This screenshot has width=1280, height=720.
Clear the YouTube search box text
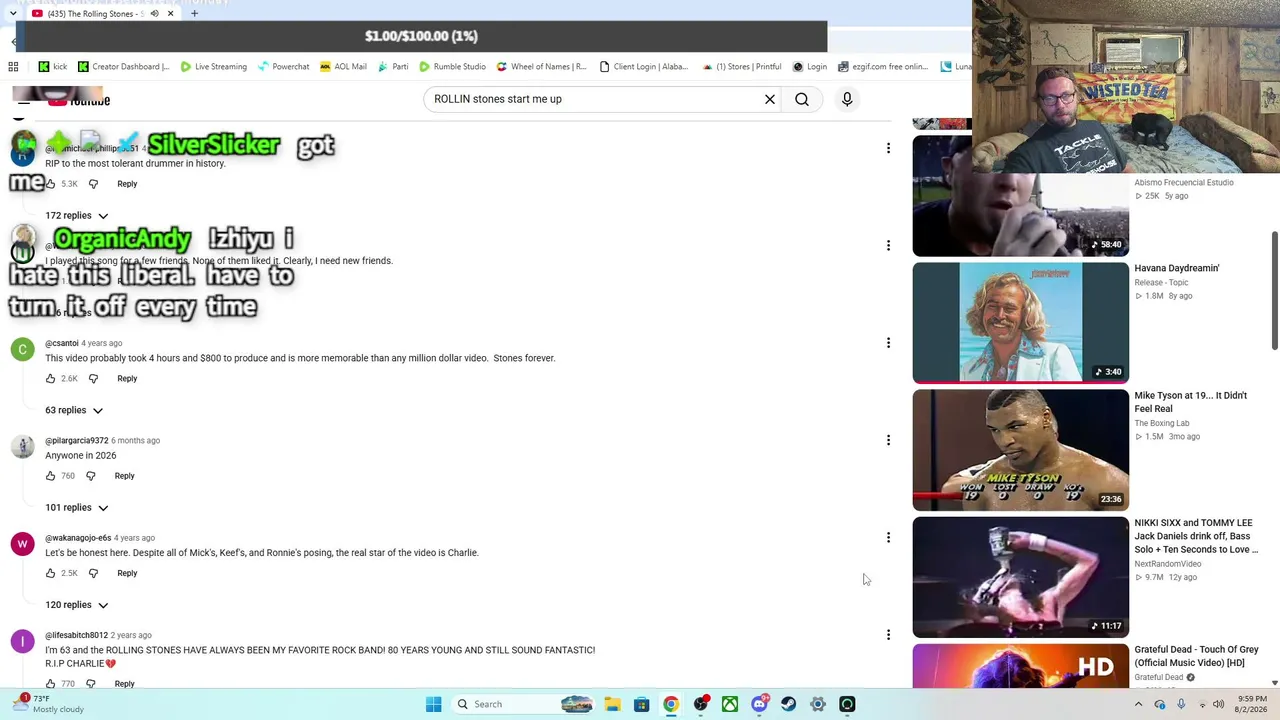(x=770, y=99)
